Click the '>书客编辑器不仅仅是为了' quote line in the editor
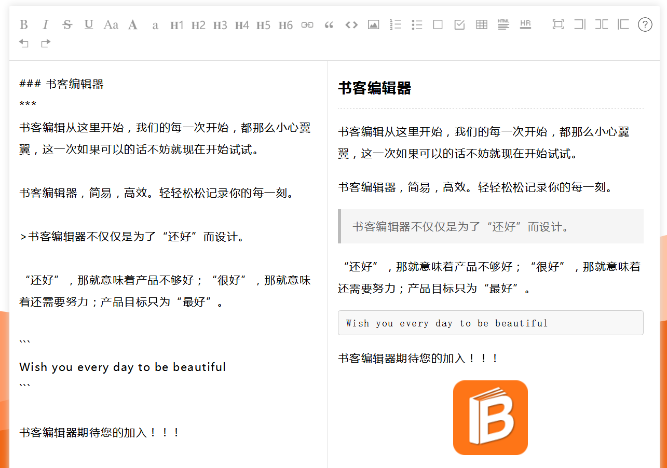The width and height of the screenshot is (667, 468). pyautogui.click(x=131, y=237)
